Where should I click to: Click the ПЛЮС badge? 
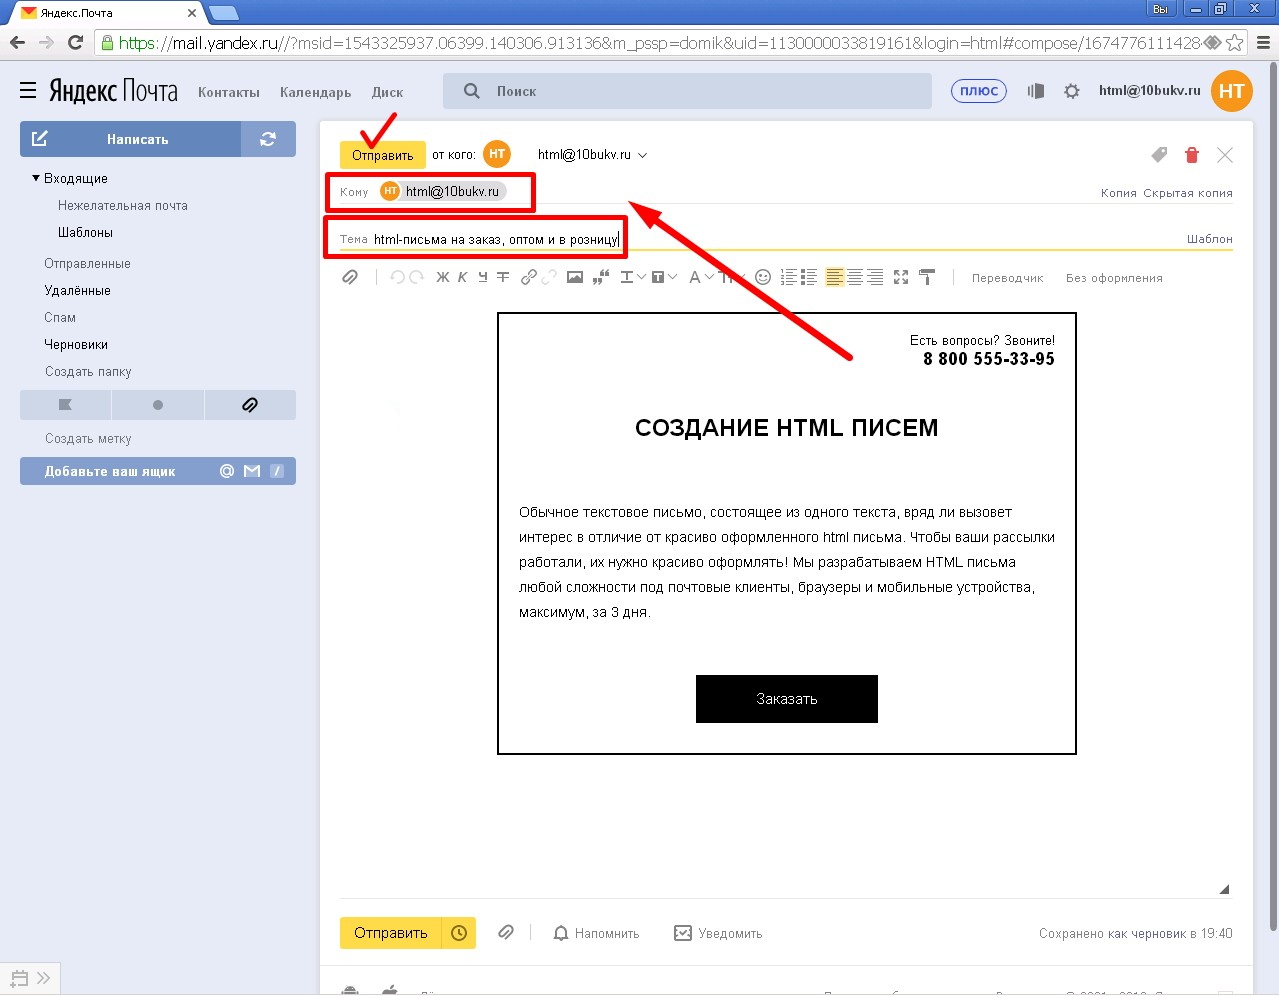pos(979,91)
